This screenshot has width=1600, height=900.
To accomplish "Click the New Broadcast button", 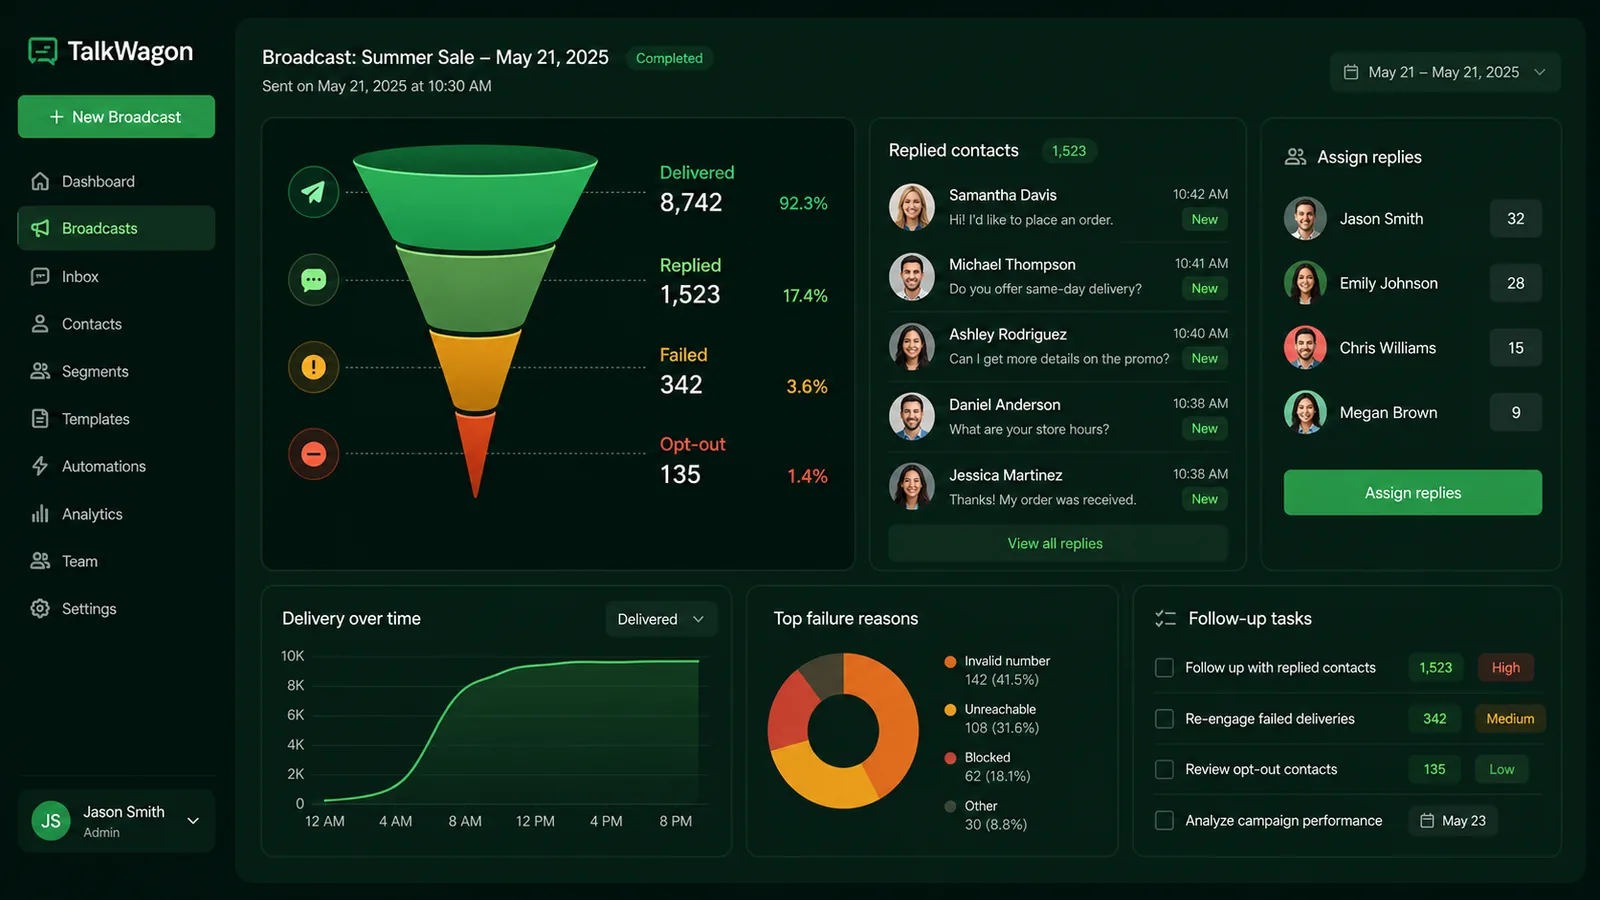I will pyautogui.click(x=116, y=117).
